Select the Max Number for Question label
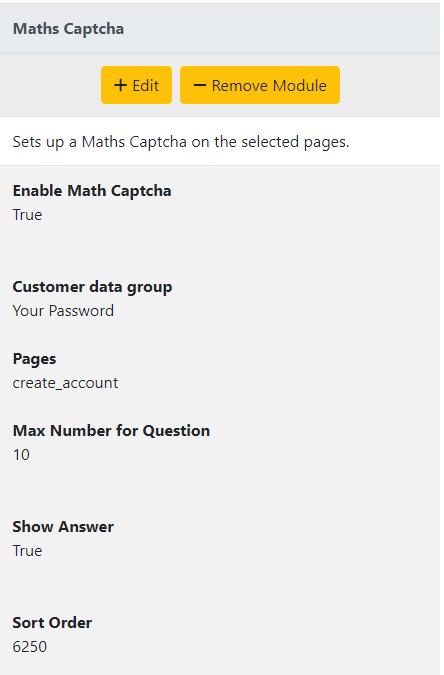The image size is (444, 675). click(112, 431)
